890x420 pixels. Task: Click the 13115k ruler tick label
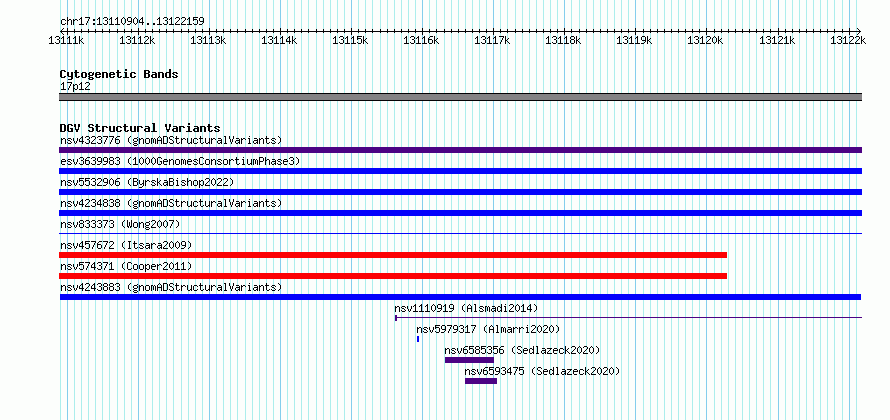(x=350, y=40)
